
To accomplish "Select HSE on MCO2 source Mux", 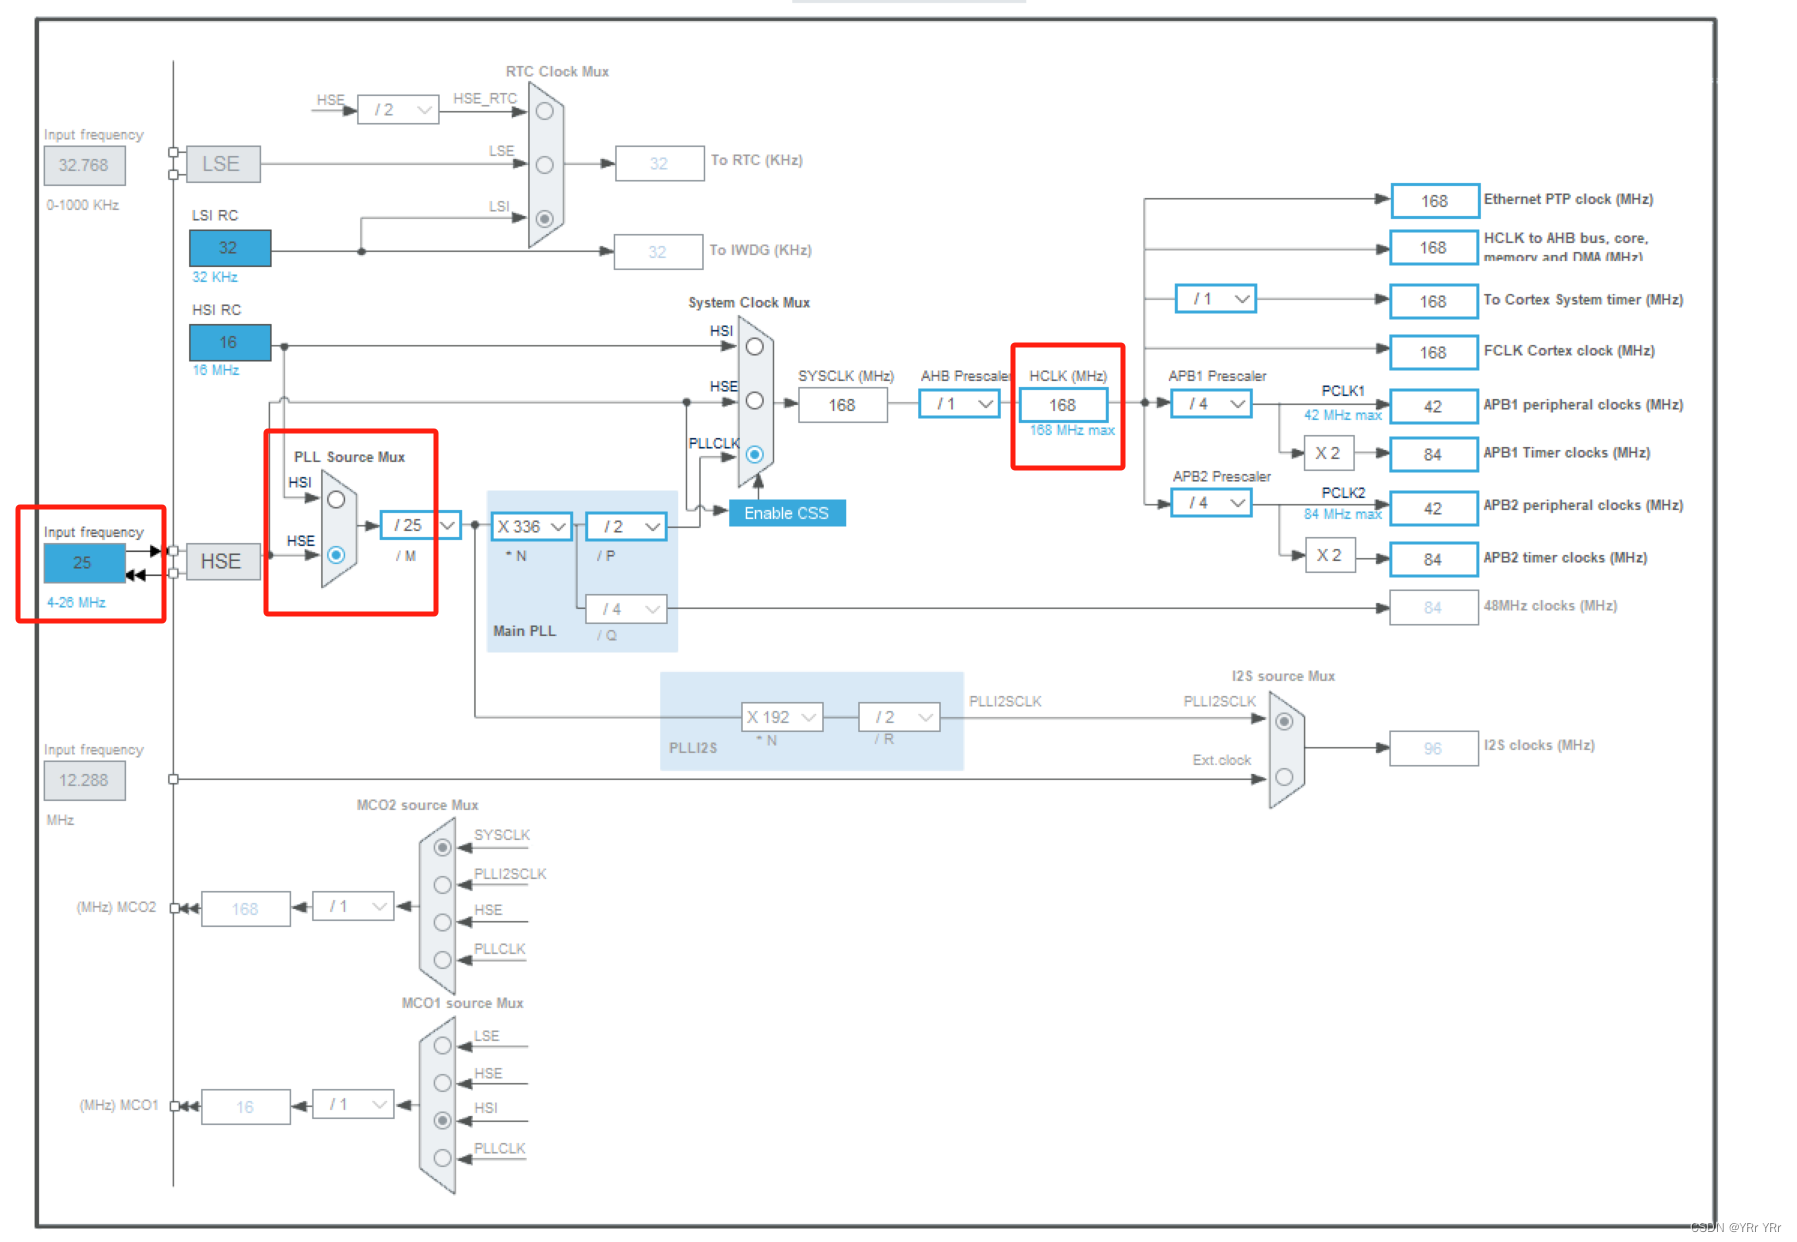I will (442, 922).
